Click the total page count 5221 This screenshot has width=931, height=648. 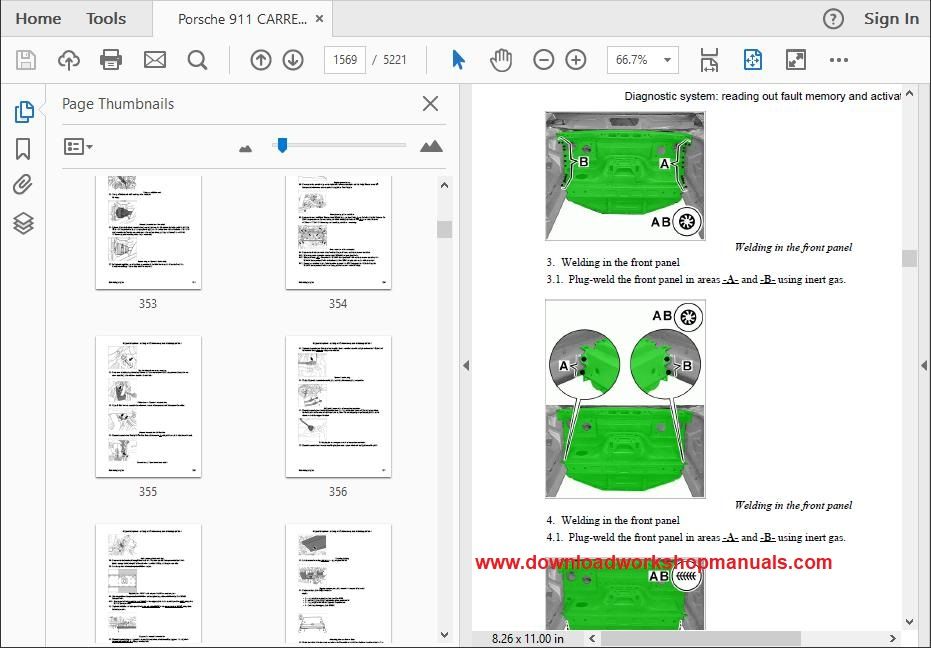tap(395, 60)
